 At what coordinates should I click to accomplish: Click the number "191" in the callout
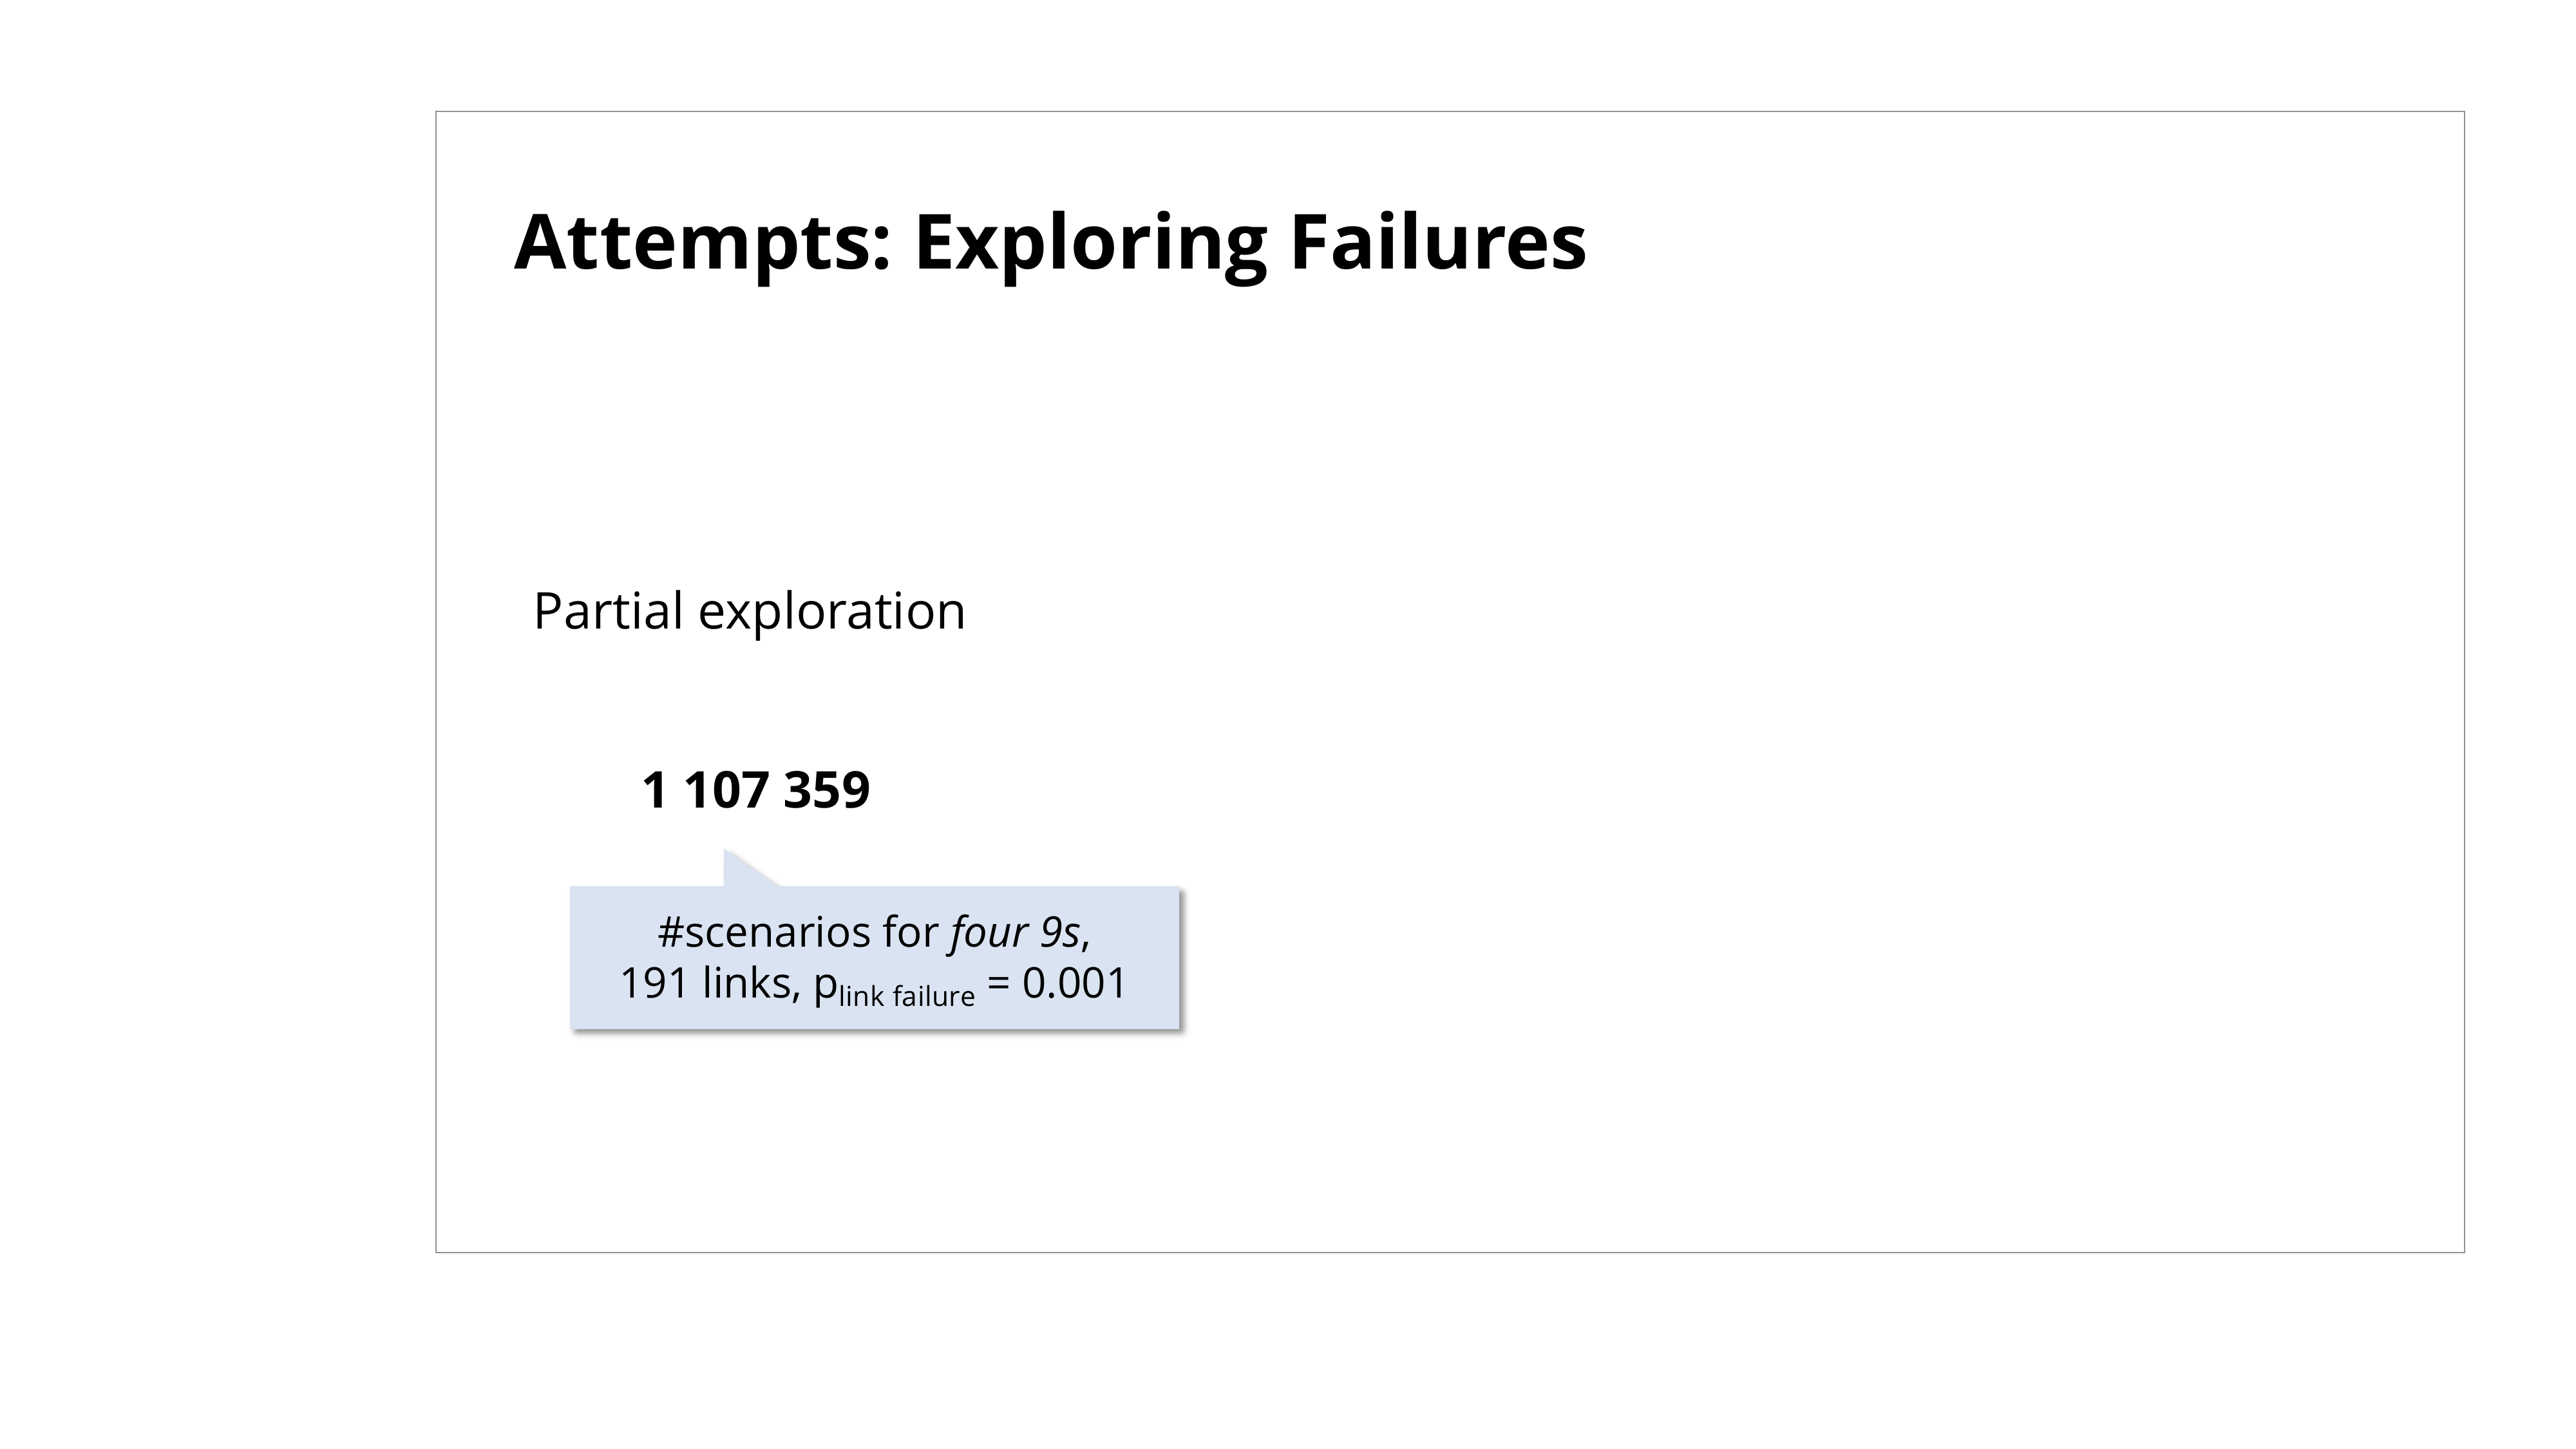click(x=655, y=984)
